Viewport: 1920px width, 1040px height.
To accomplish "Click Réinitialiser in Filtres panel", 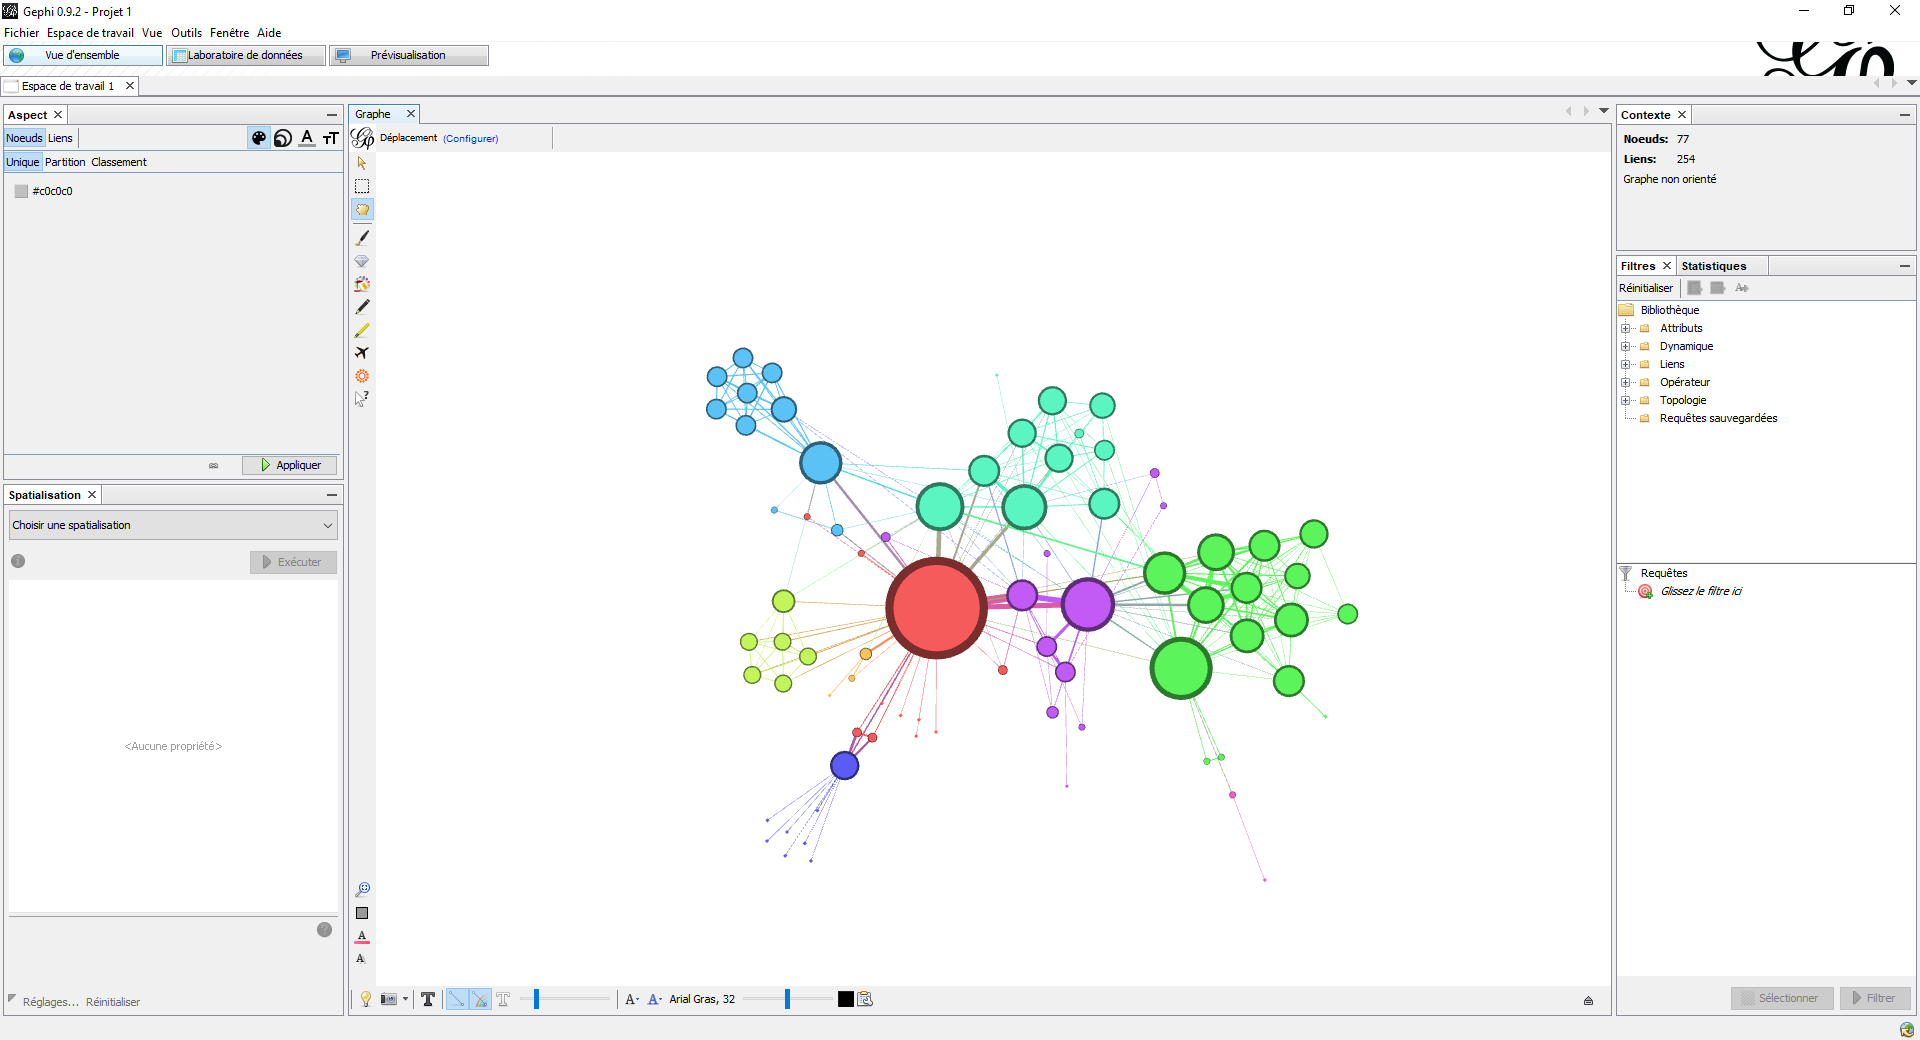I will coord(1645,288).
